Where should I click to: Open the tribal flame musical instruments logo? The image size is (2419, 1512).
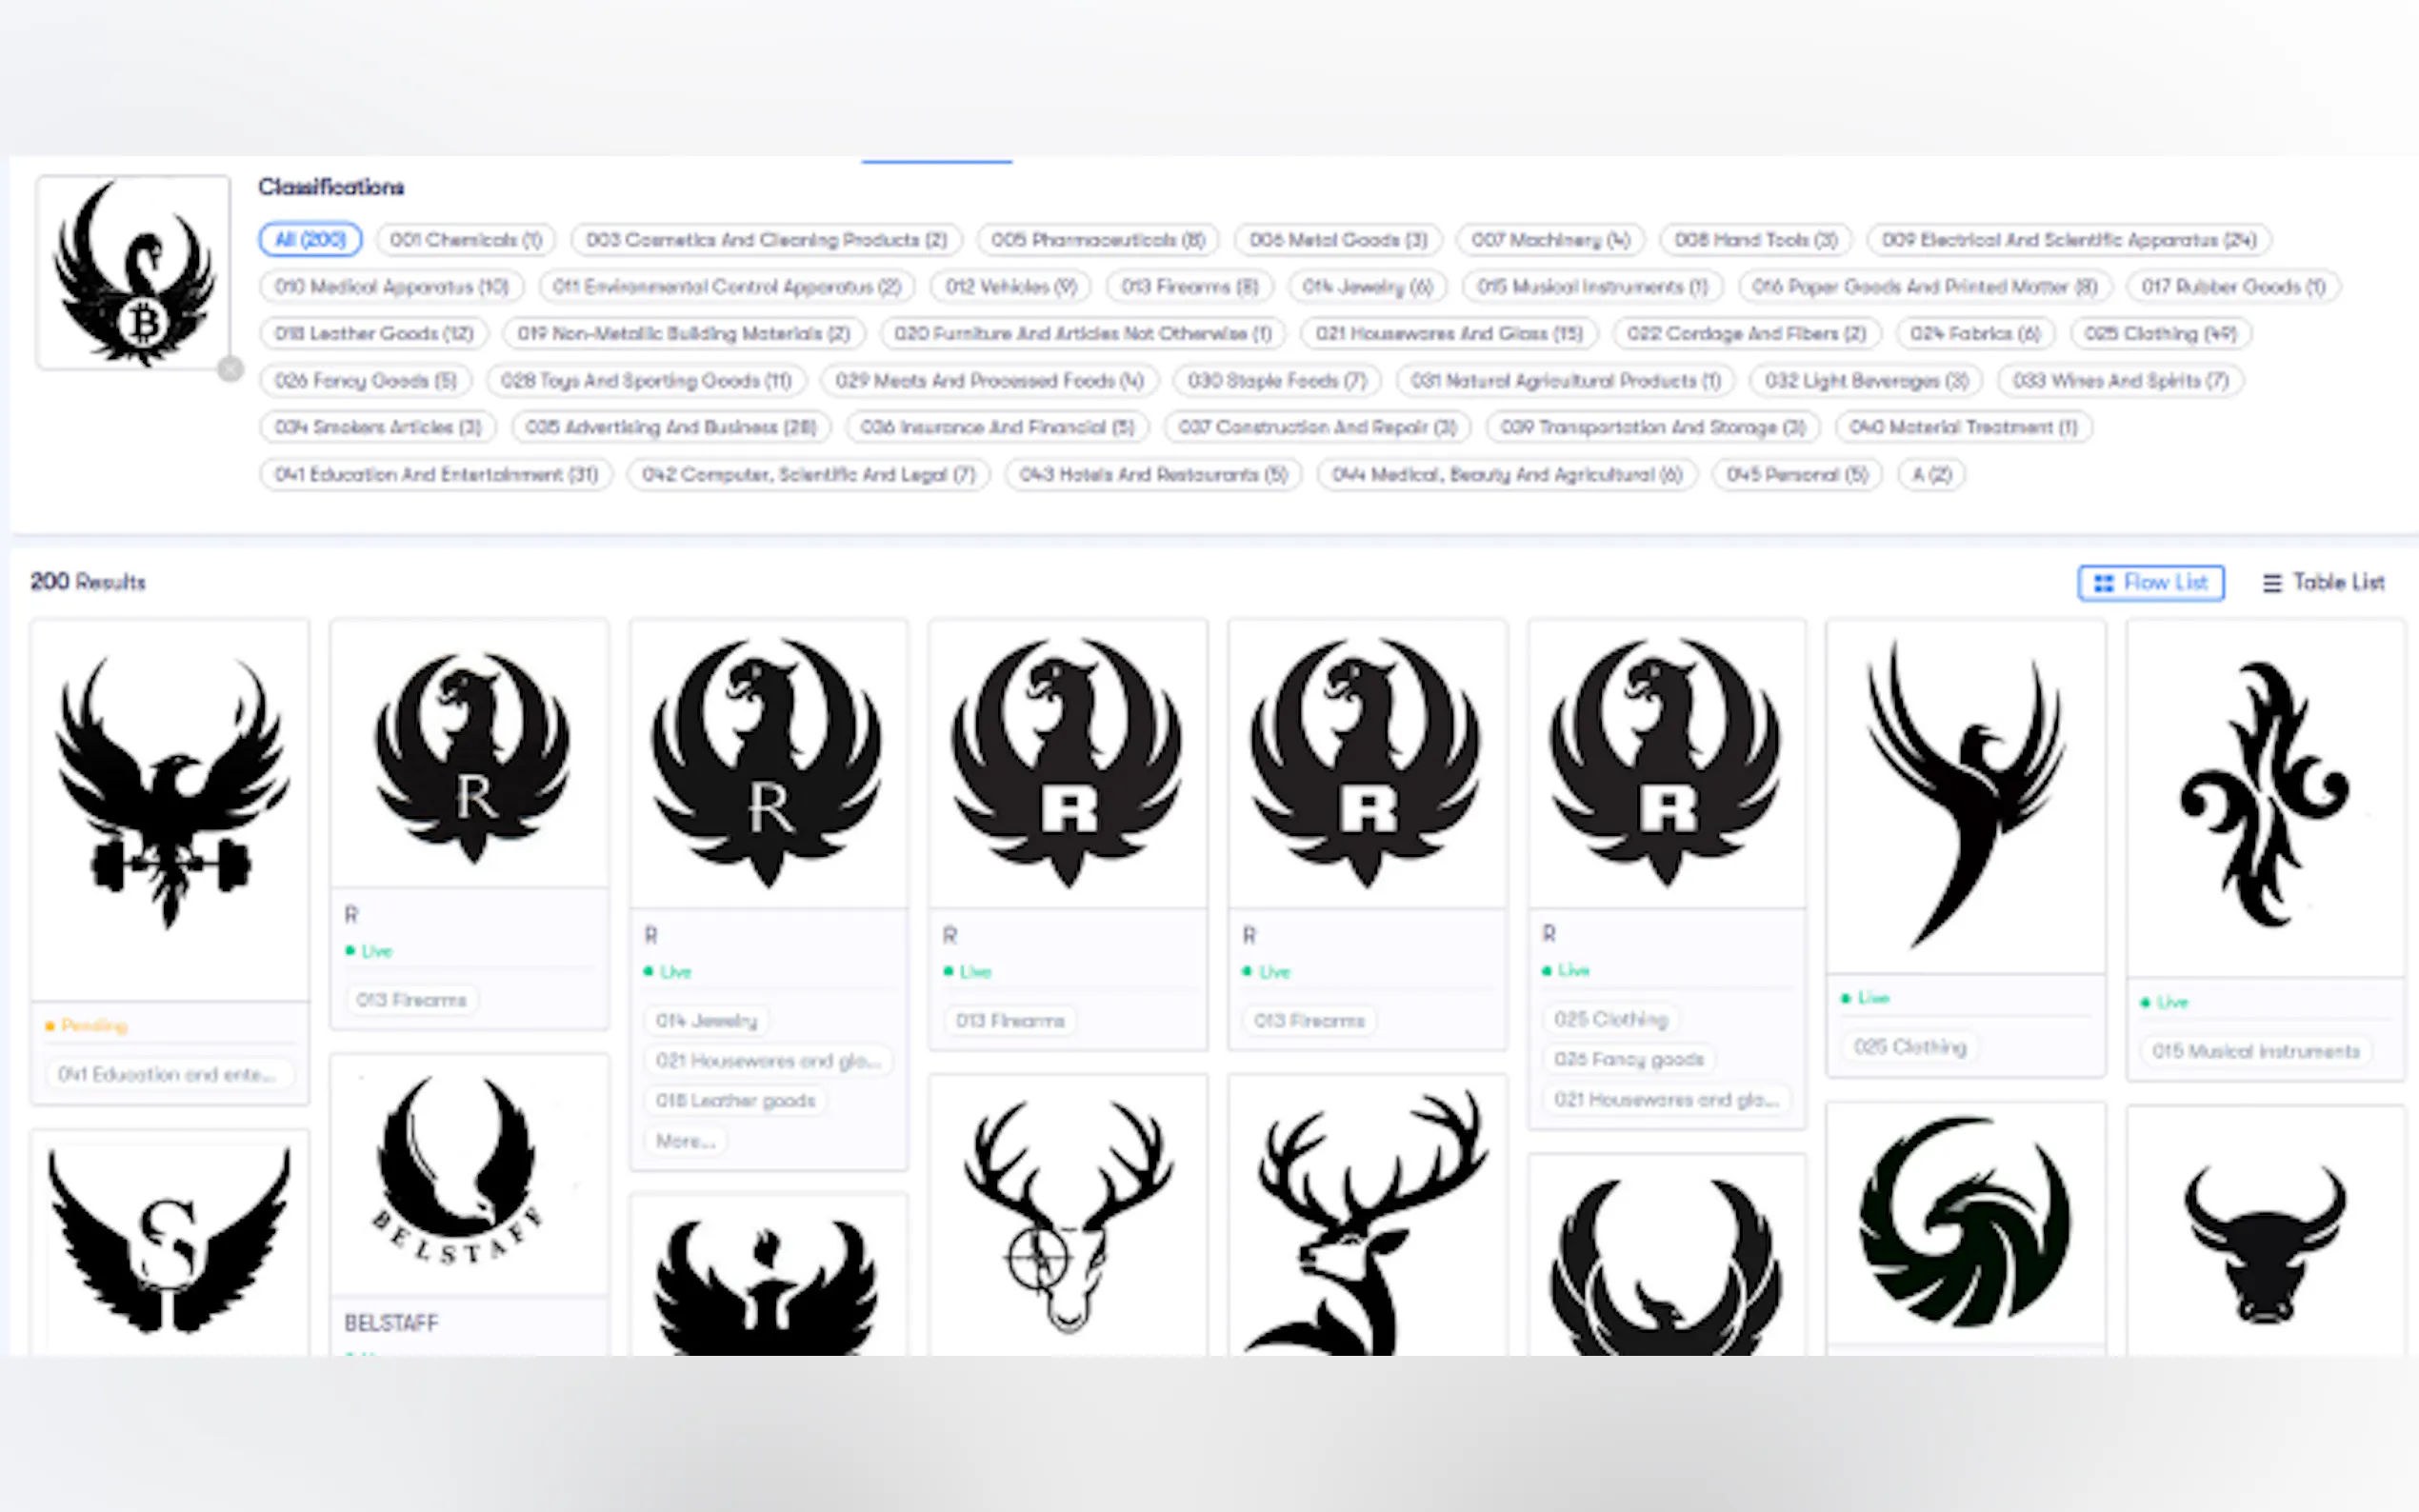(x=2264, y=795)
